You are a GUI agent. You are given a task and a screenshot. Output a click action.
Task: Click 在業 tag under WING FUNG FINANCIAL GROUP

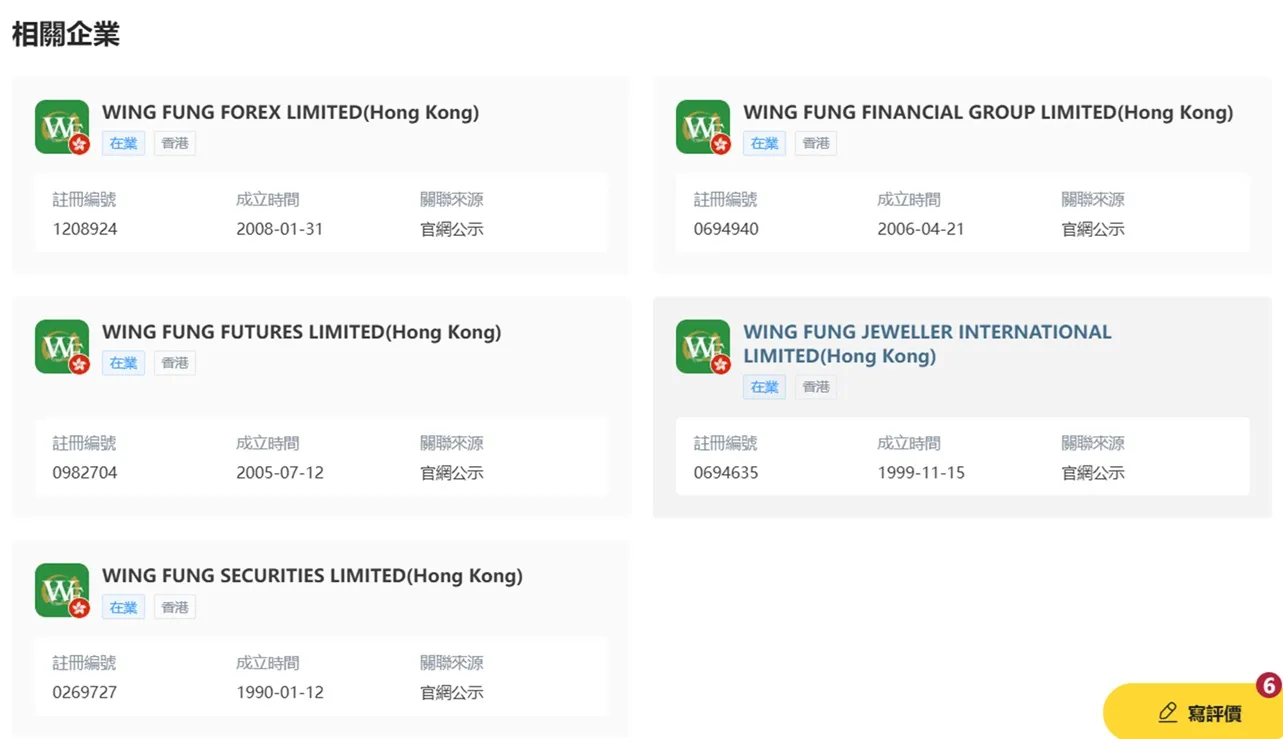pyautogui.click(x=764, y=143)
